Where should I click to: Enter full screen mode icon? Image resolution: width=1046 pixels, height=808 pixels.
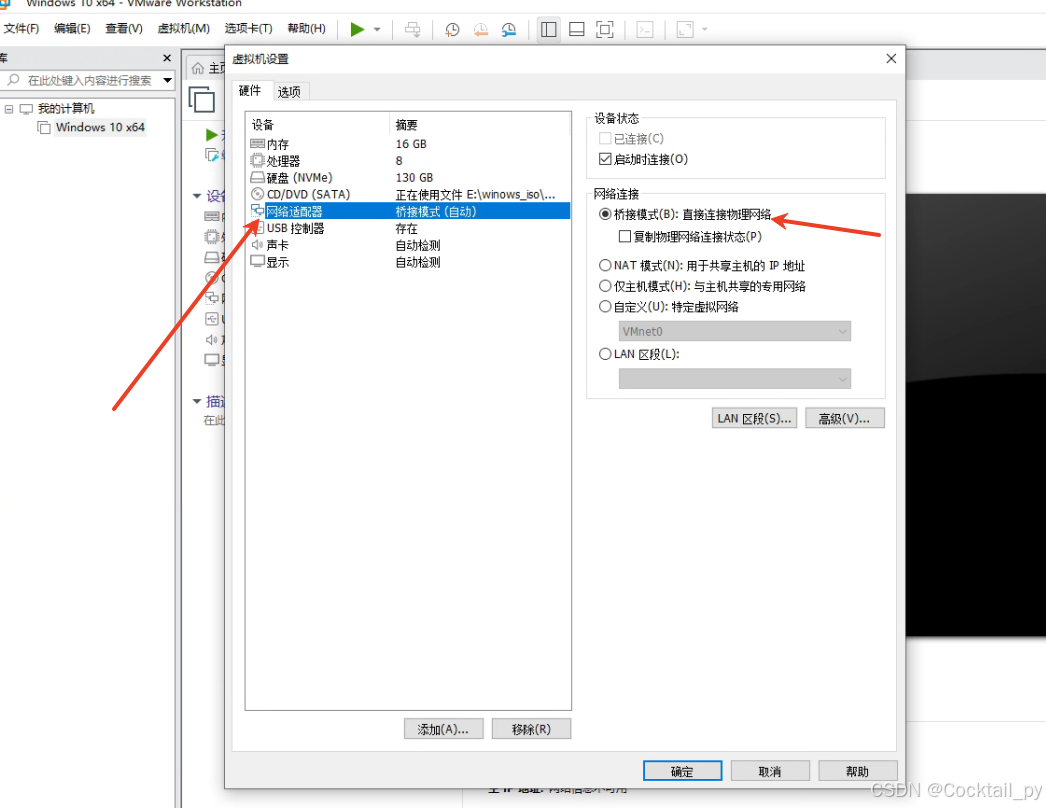point(604,29)
